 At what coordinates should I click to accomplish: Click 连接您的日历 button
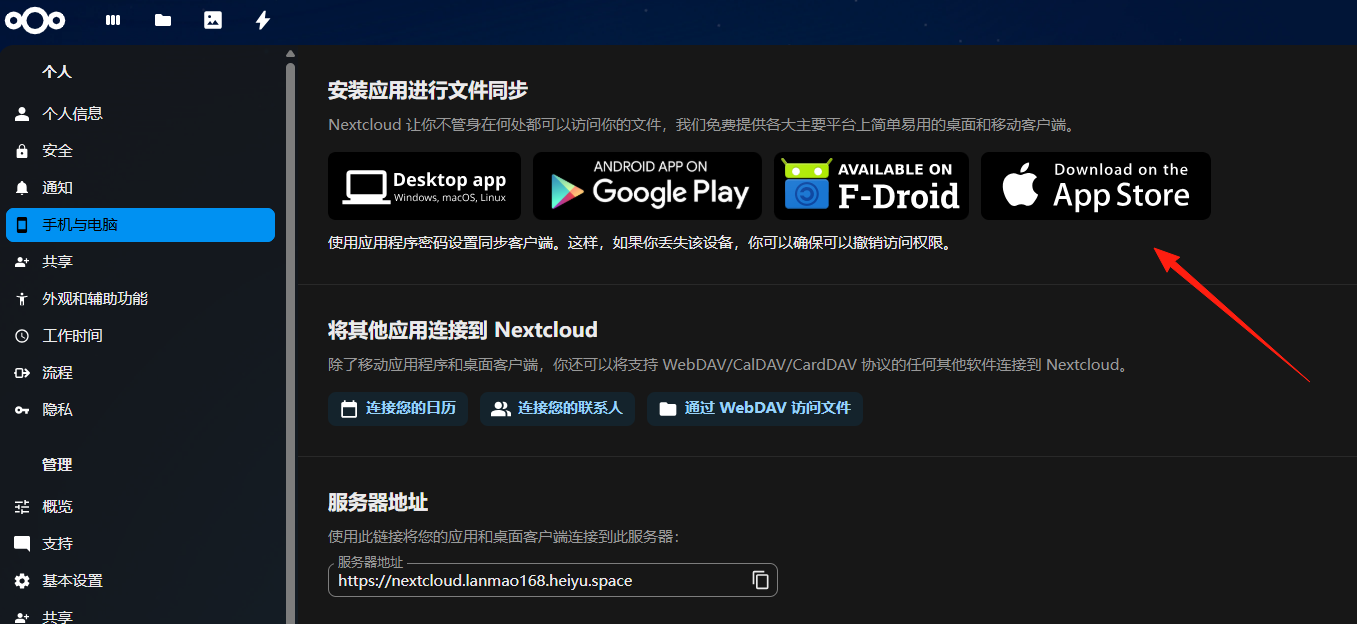[398, 409]
